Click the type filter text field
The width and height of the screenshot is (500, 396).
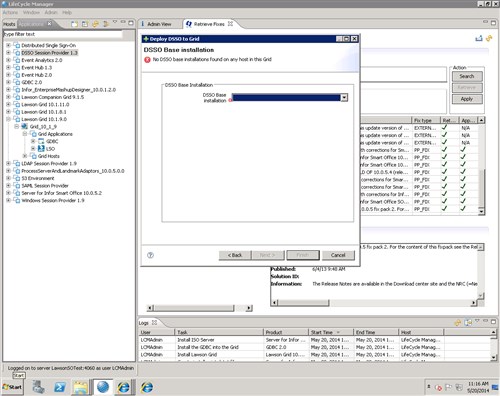tap(63, 34)
